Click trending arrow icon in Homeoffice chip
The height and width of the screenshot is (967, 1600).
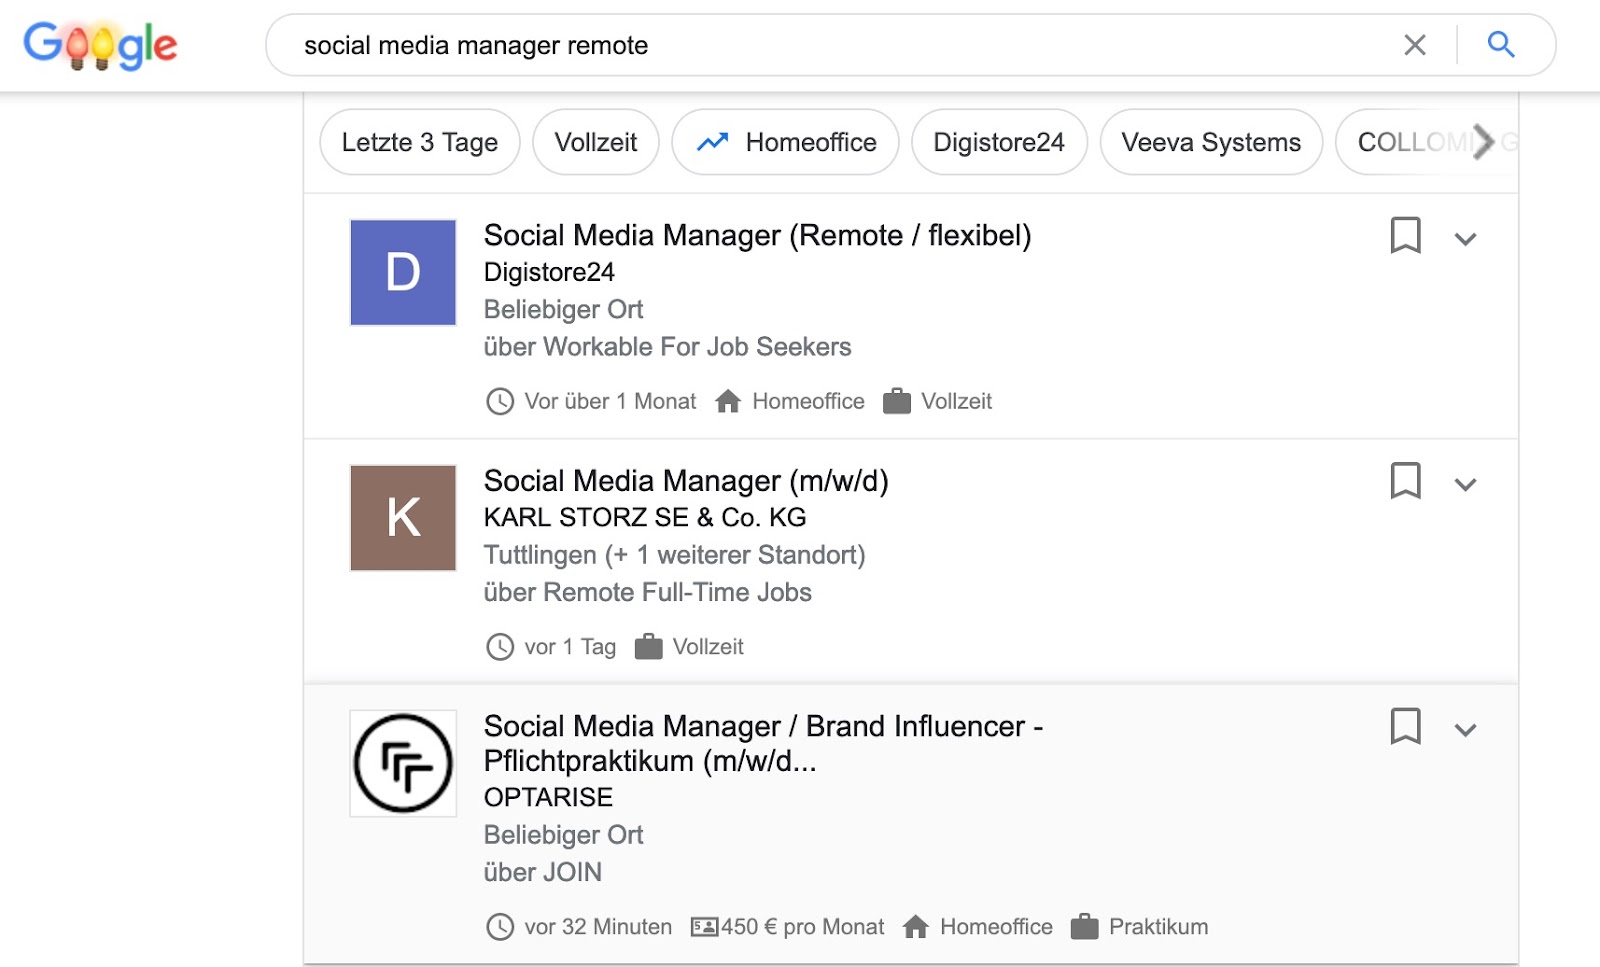click(x=713, y=142)
